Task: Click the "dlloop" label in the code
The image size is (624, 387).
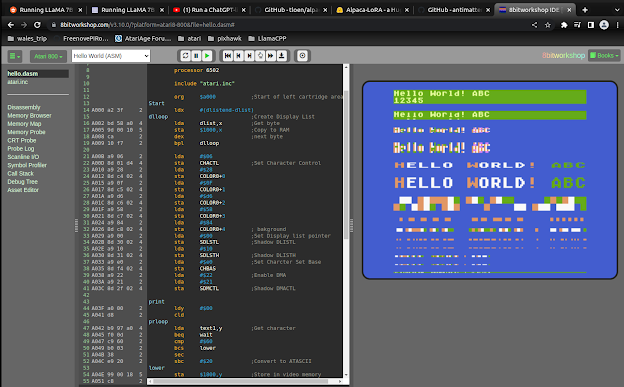Action: (158, 117)
